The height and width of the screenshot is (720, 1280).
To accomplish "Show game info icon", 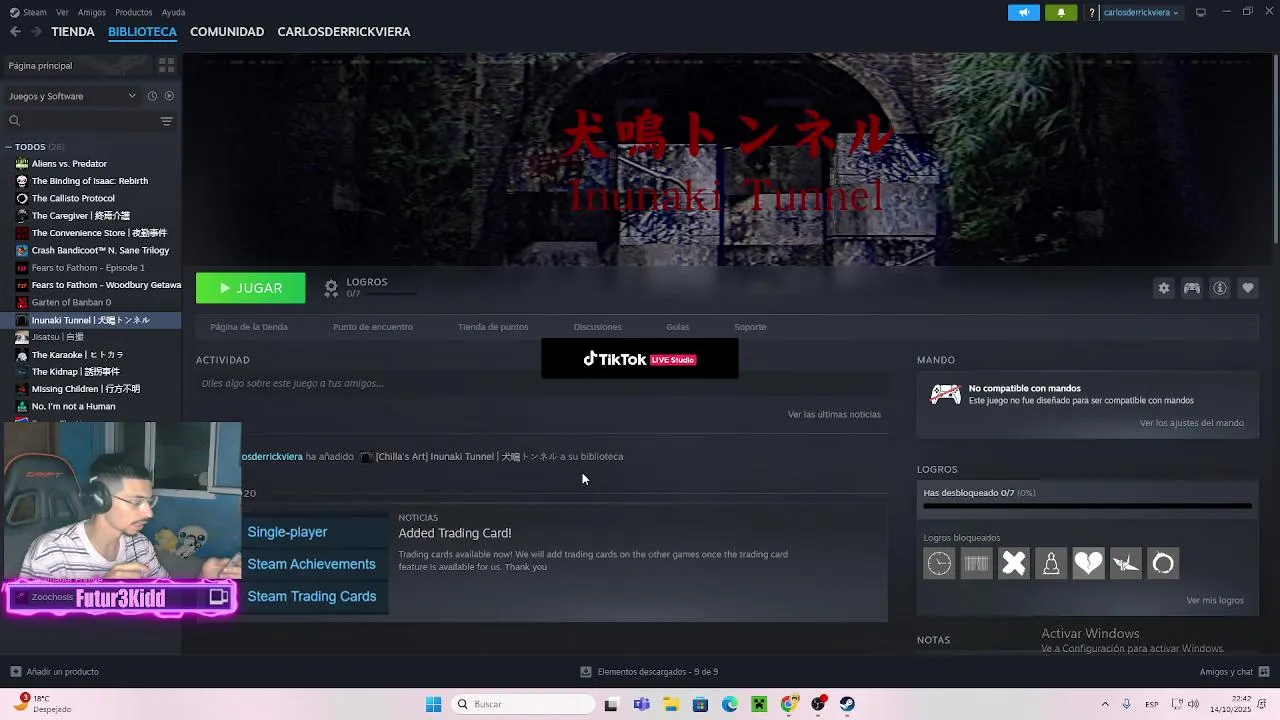I will [x=1220, y=288].
